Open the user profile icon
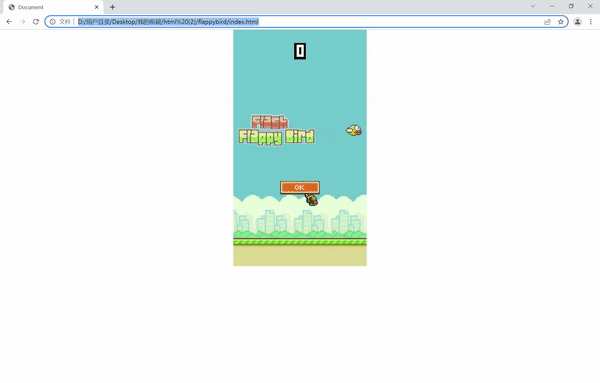The height and width of the screenshot is (383, 600). pyautogui.click(x=577, y=22)
